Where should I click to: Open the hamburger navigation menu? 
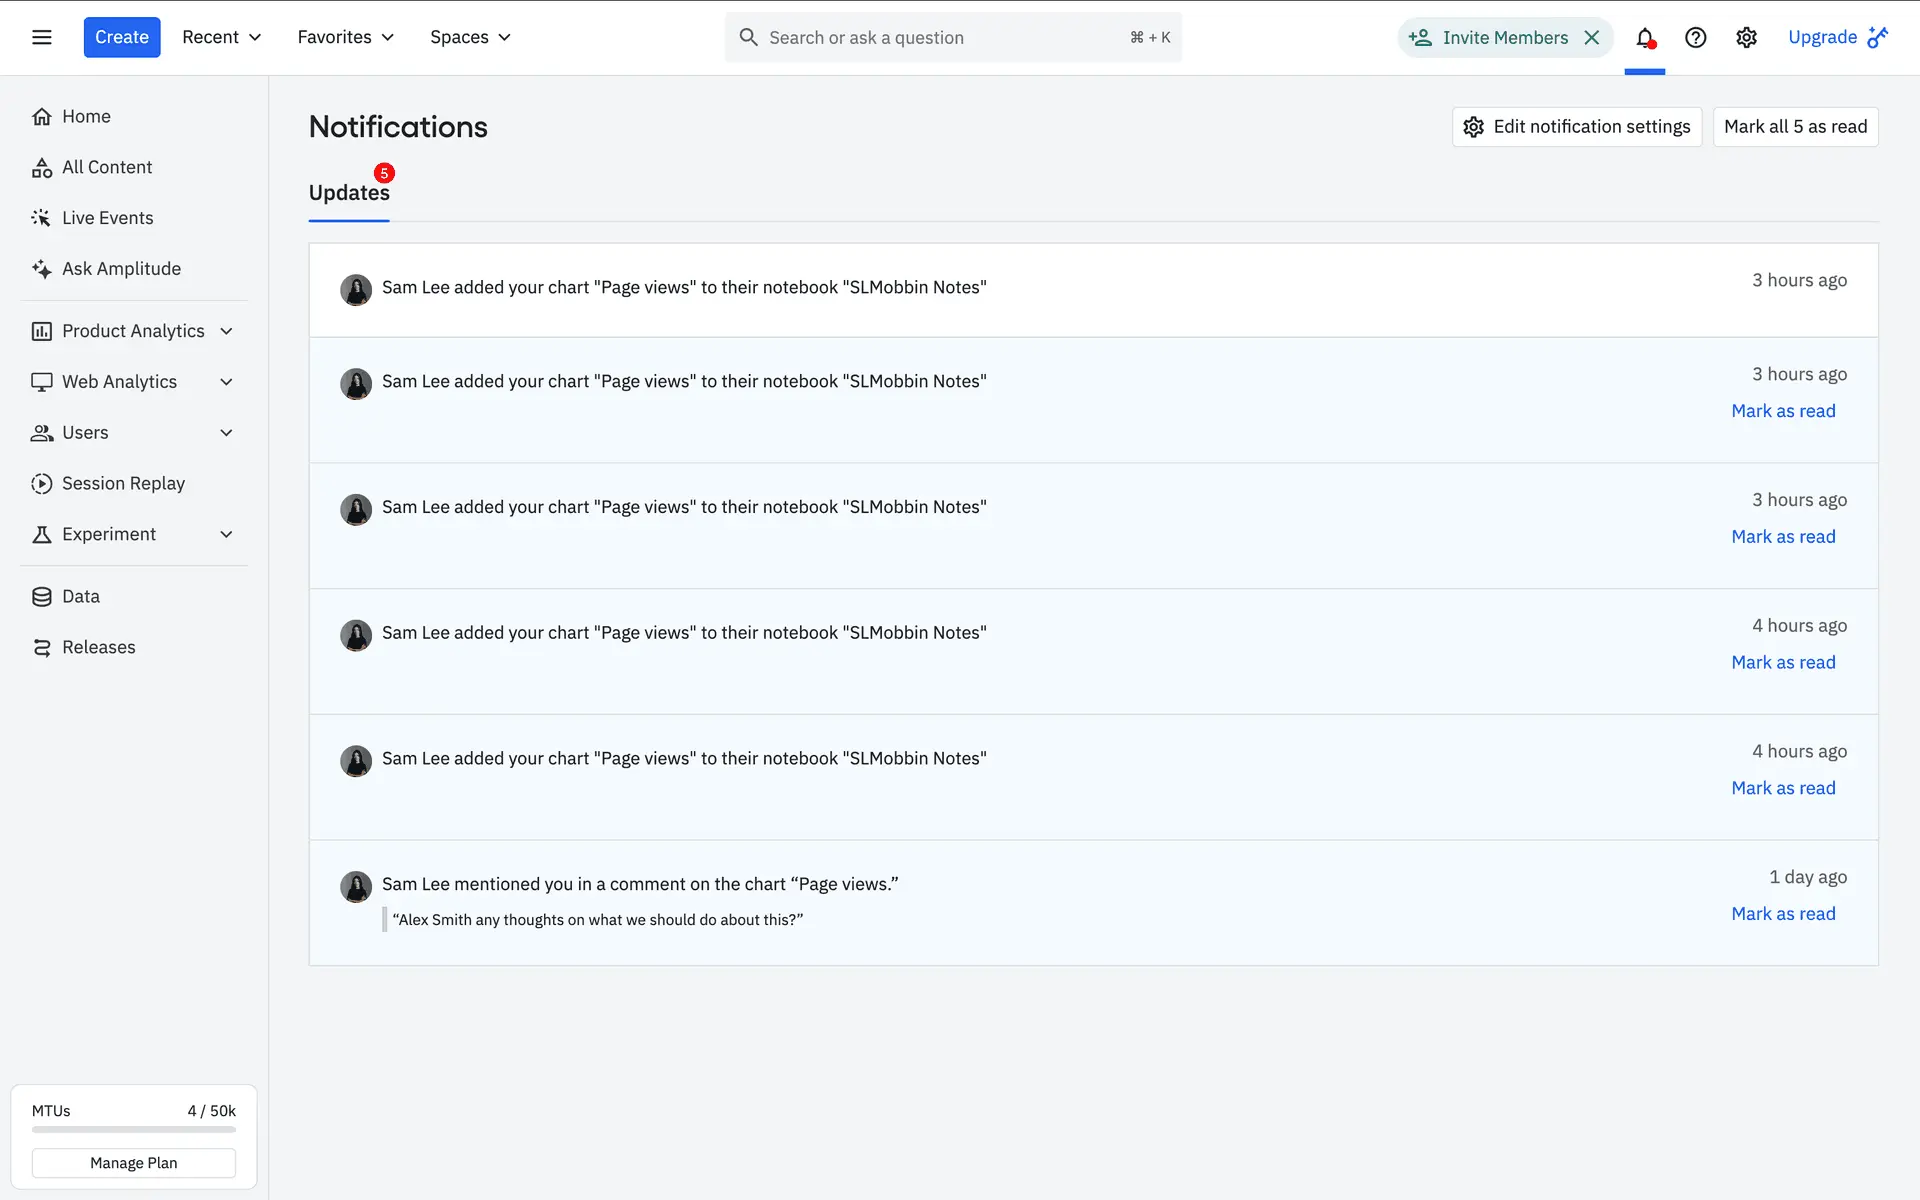point(41,37)
